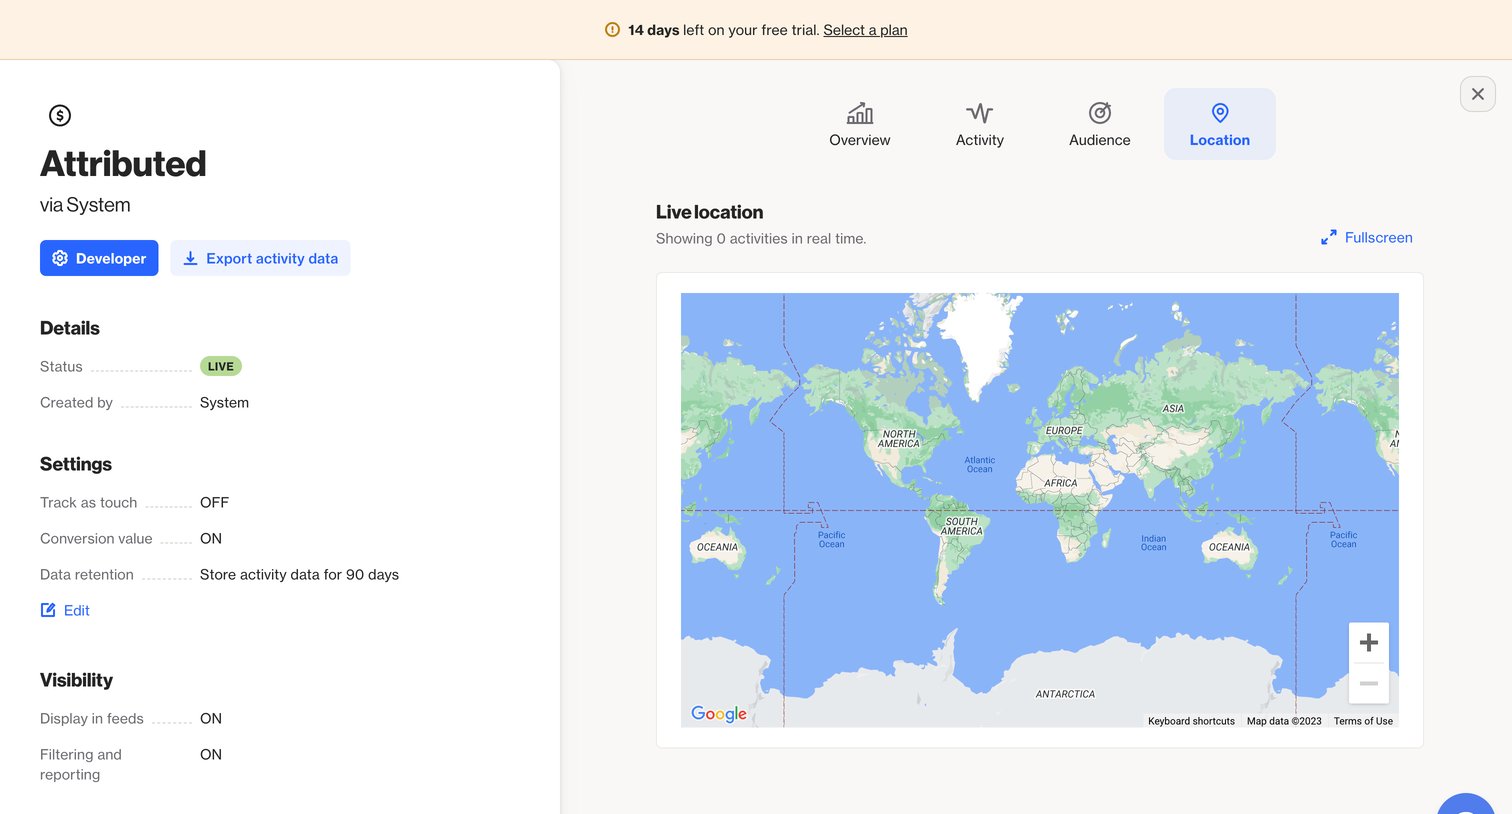Click the Select a plan link
This screenshot has height=814, width=1512.
click(865, 30)
